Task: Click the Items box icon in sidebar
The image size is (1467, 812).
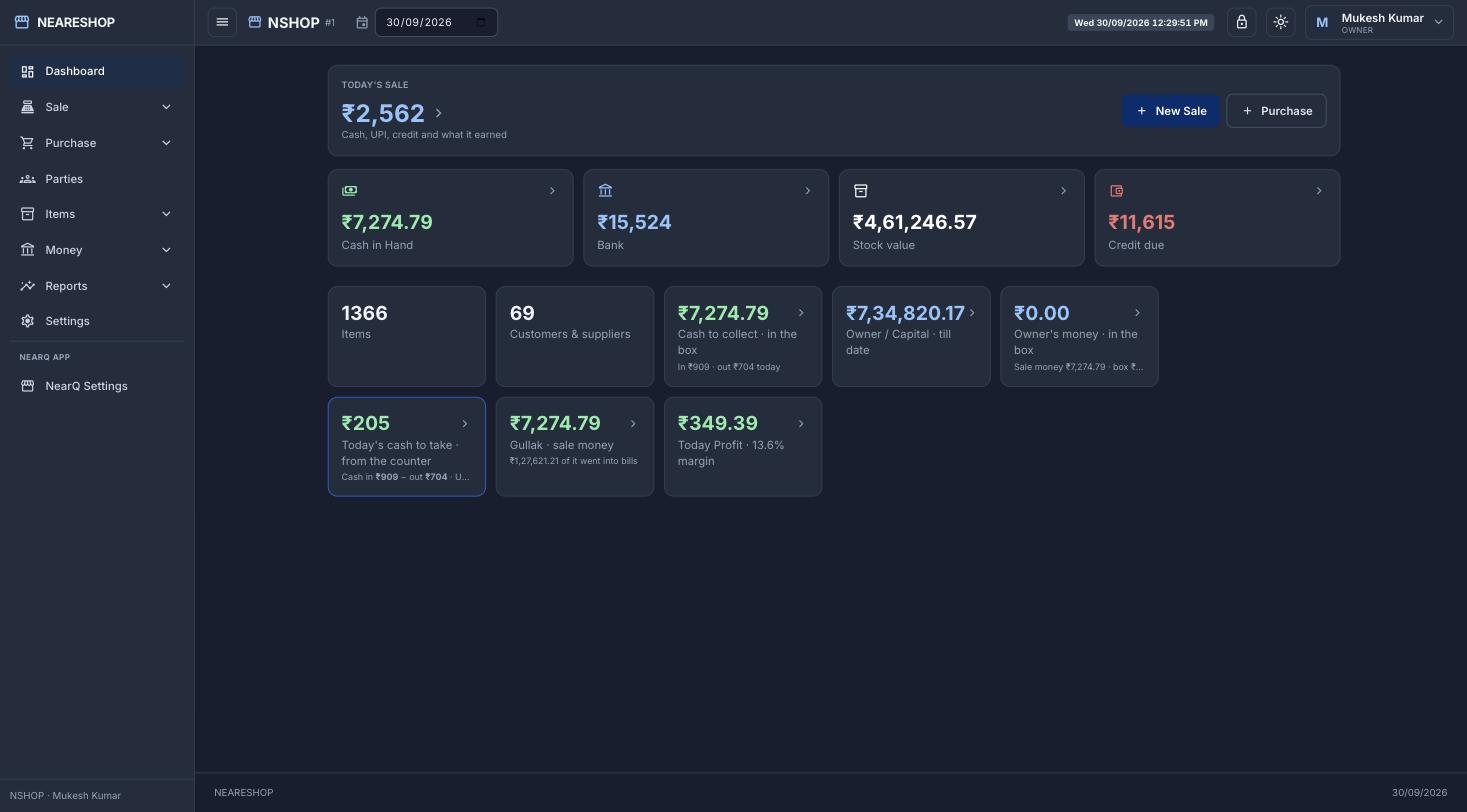Action: pyautogui.click(x=28, y=214)
